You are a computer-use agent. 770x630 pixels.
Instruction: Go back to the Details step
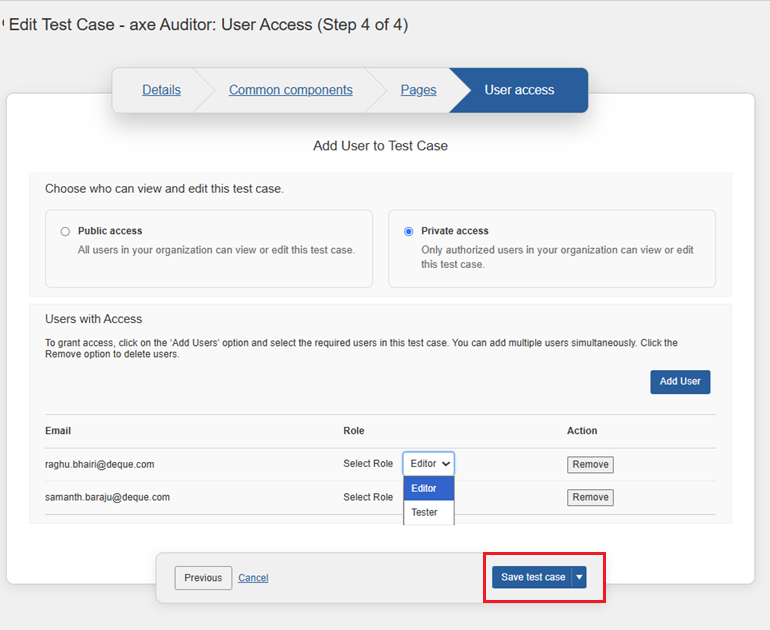tap(161, 90)
